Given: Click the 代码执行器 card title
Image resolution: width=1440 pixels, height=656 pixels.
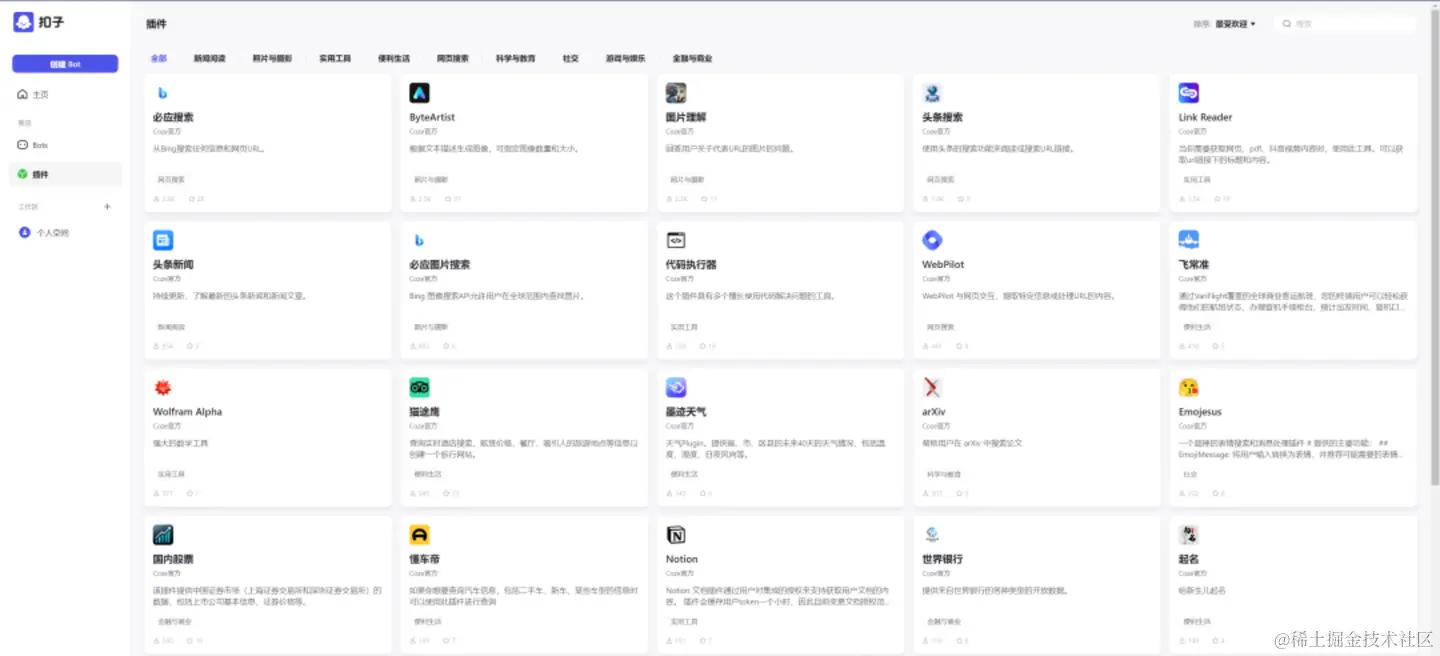Looking at the screenshot, I should click(x=691, y=265).
